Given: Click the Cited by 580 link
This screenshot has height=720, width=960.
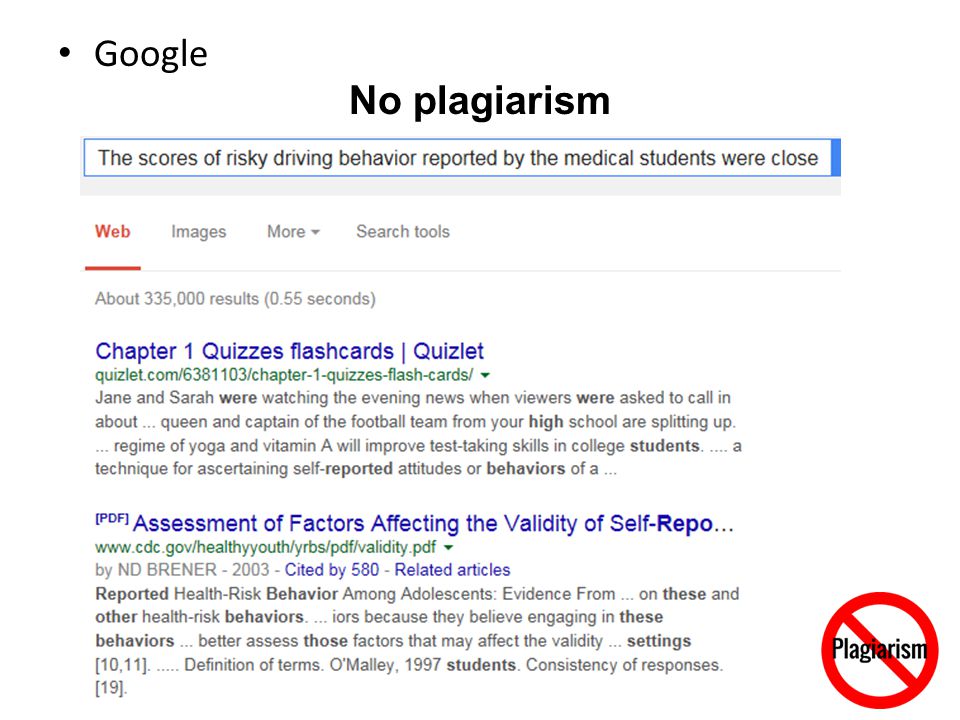Looking at the screenshot, I should coord(332,570).
